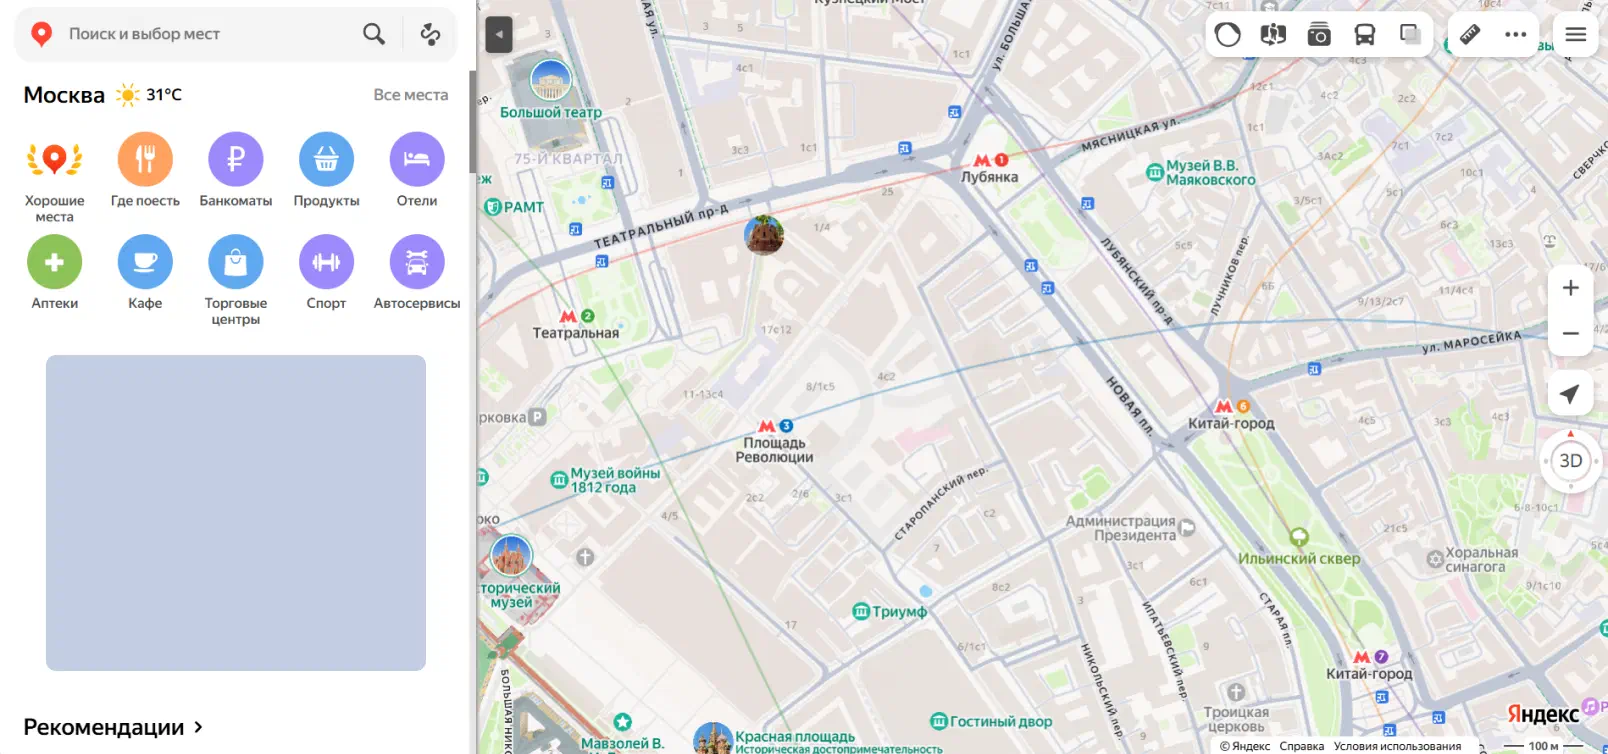Open the route builder icon
Screen dimensions: 1608x754
430,34
